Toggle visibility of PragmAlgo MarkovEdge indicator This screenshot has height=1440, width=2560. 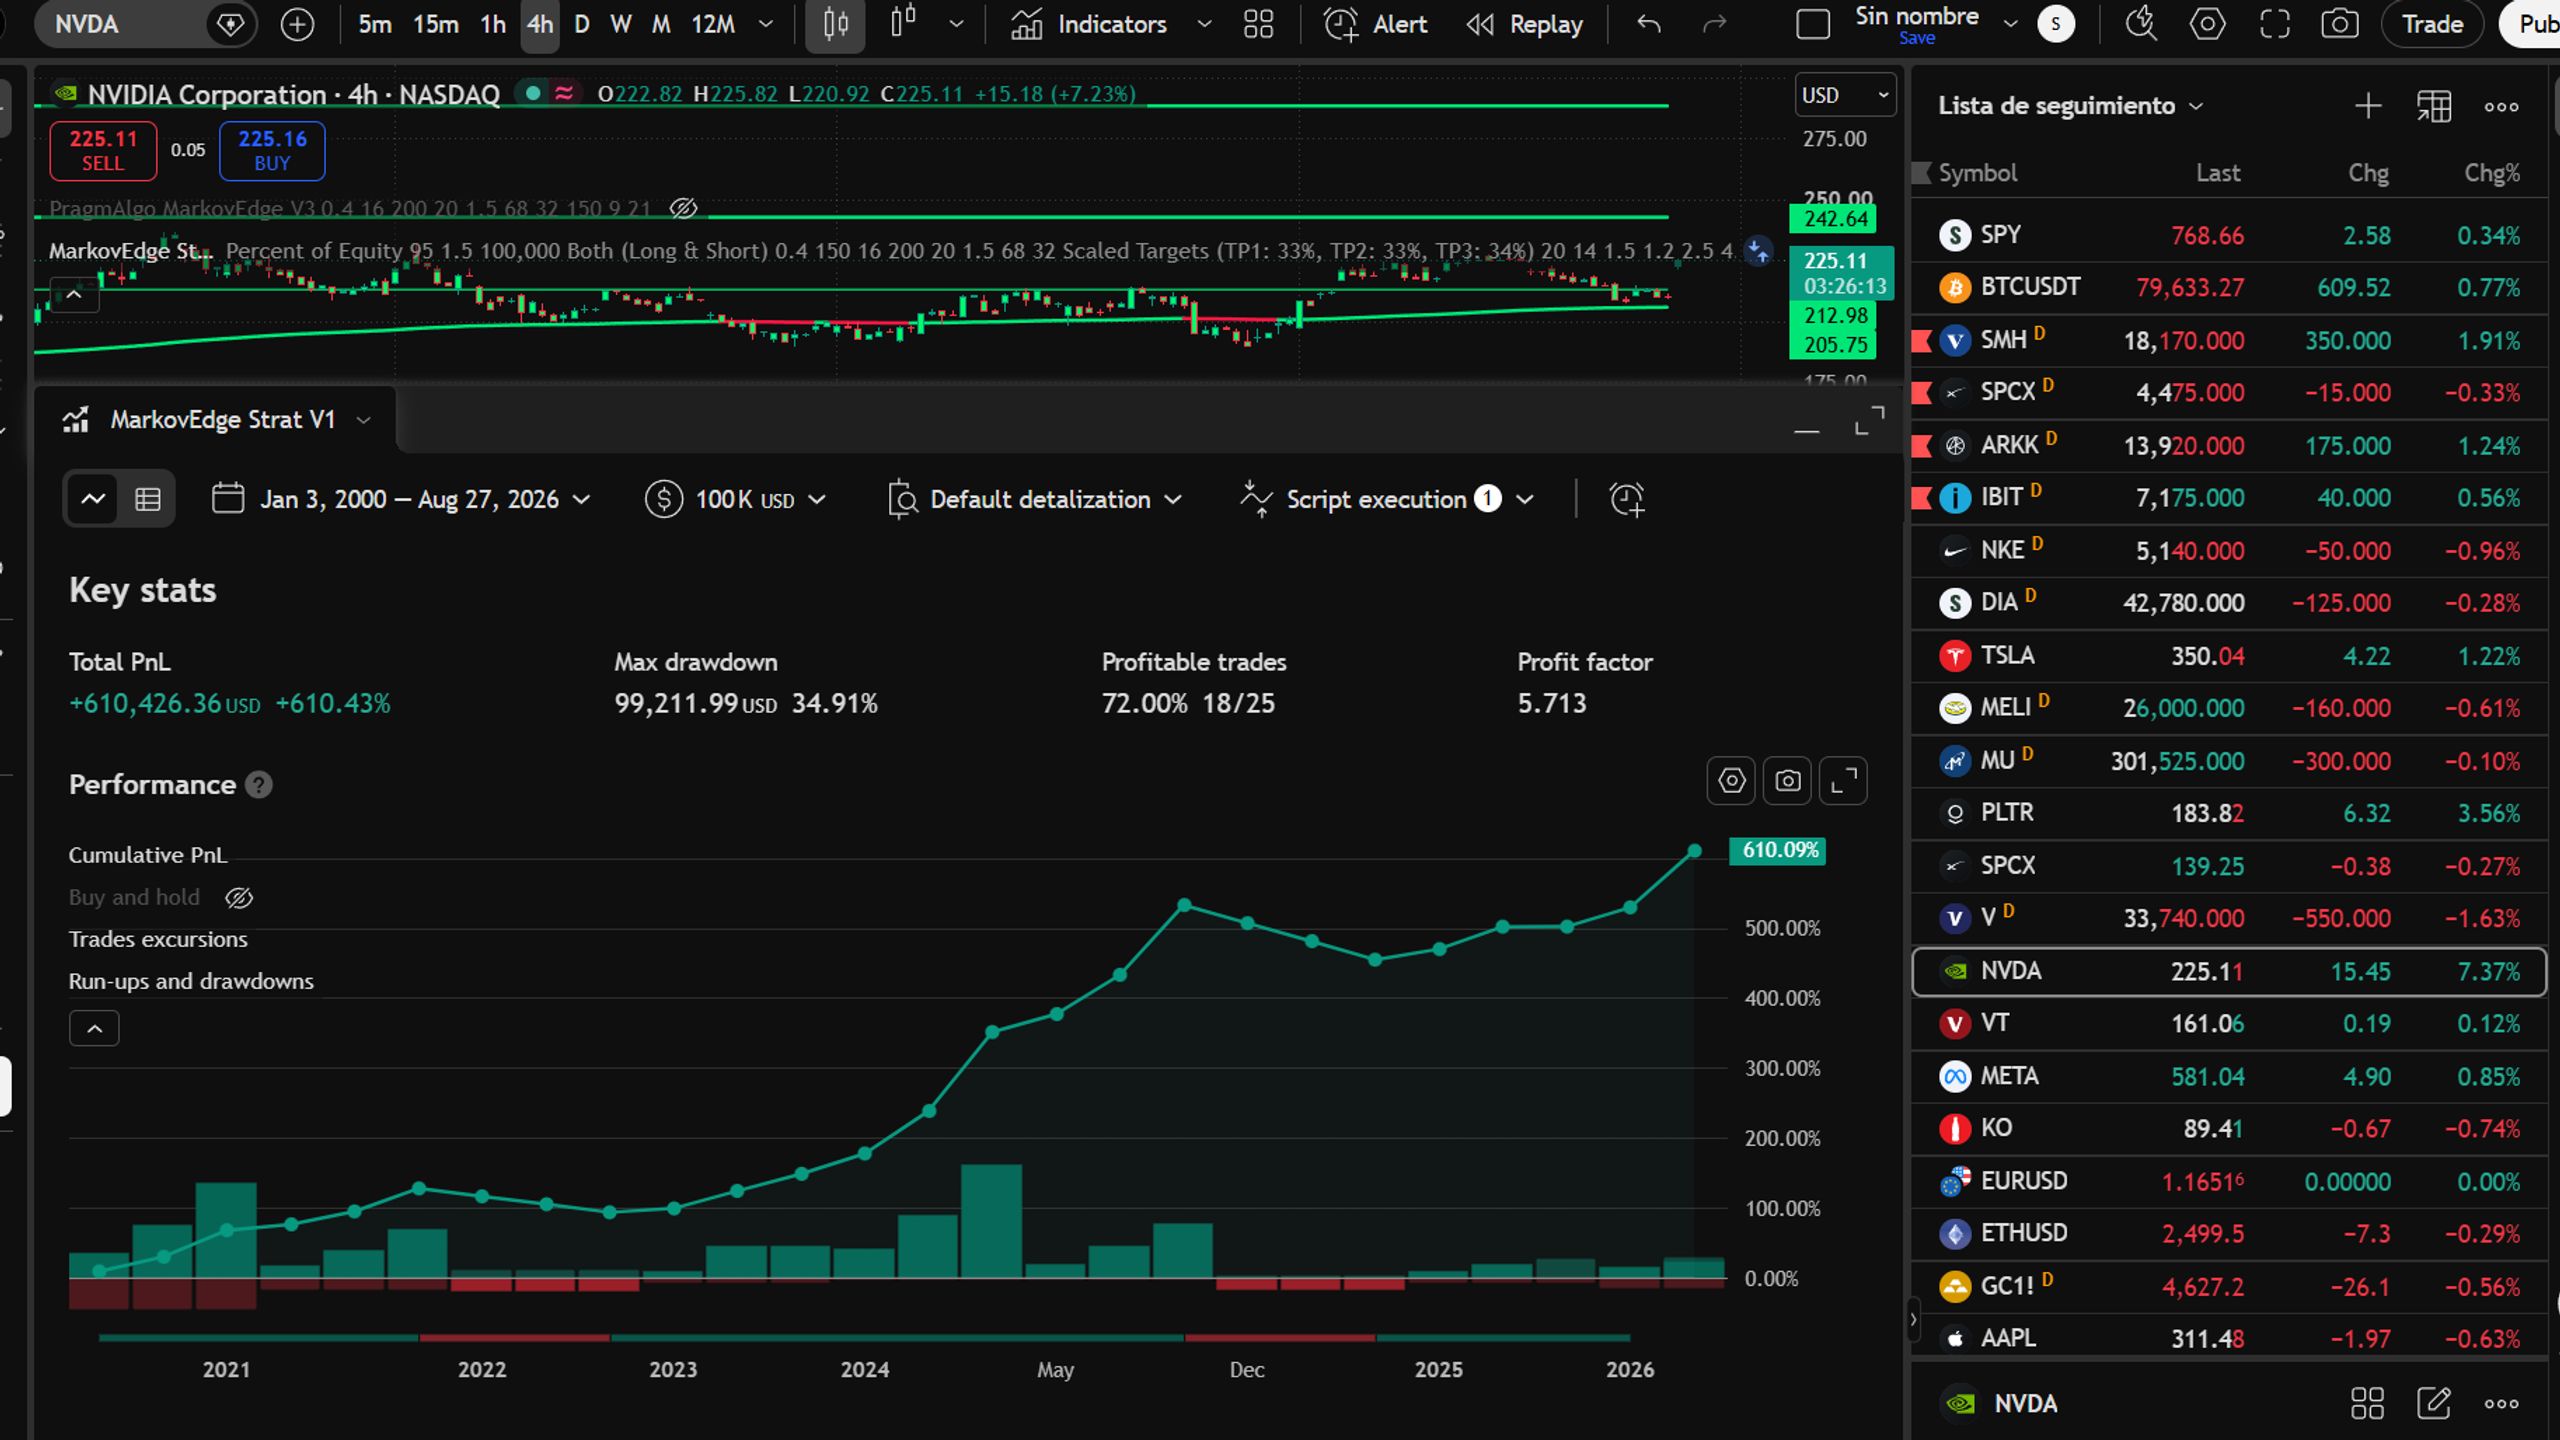click(x=683, y=208)
